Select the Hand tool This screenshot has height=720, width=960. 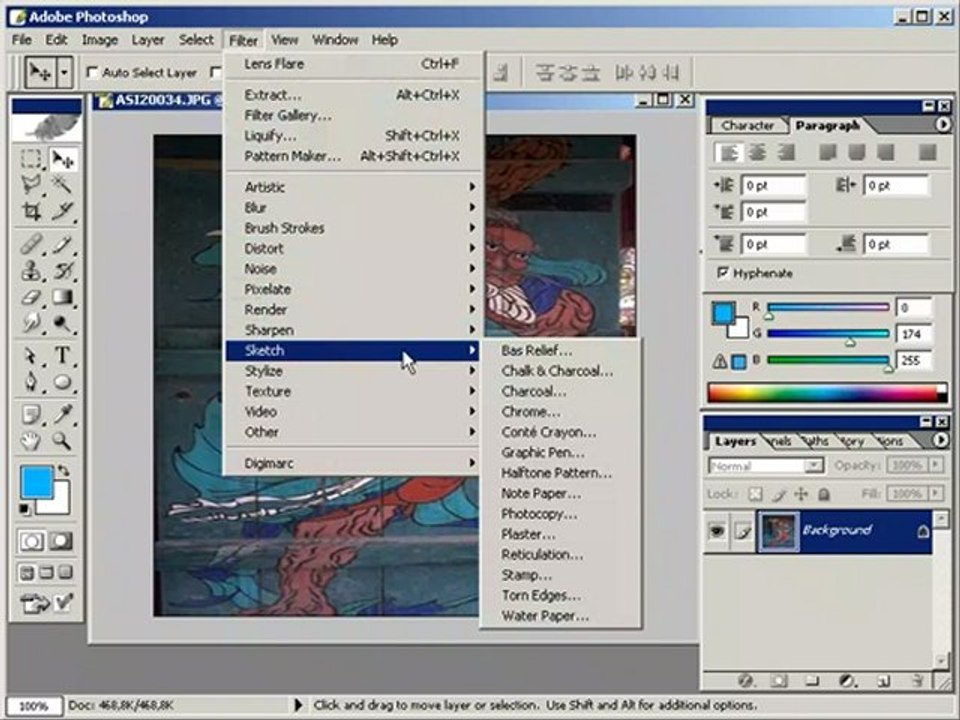[x=31, y=440]
